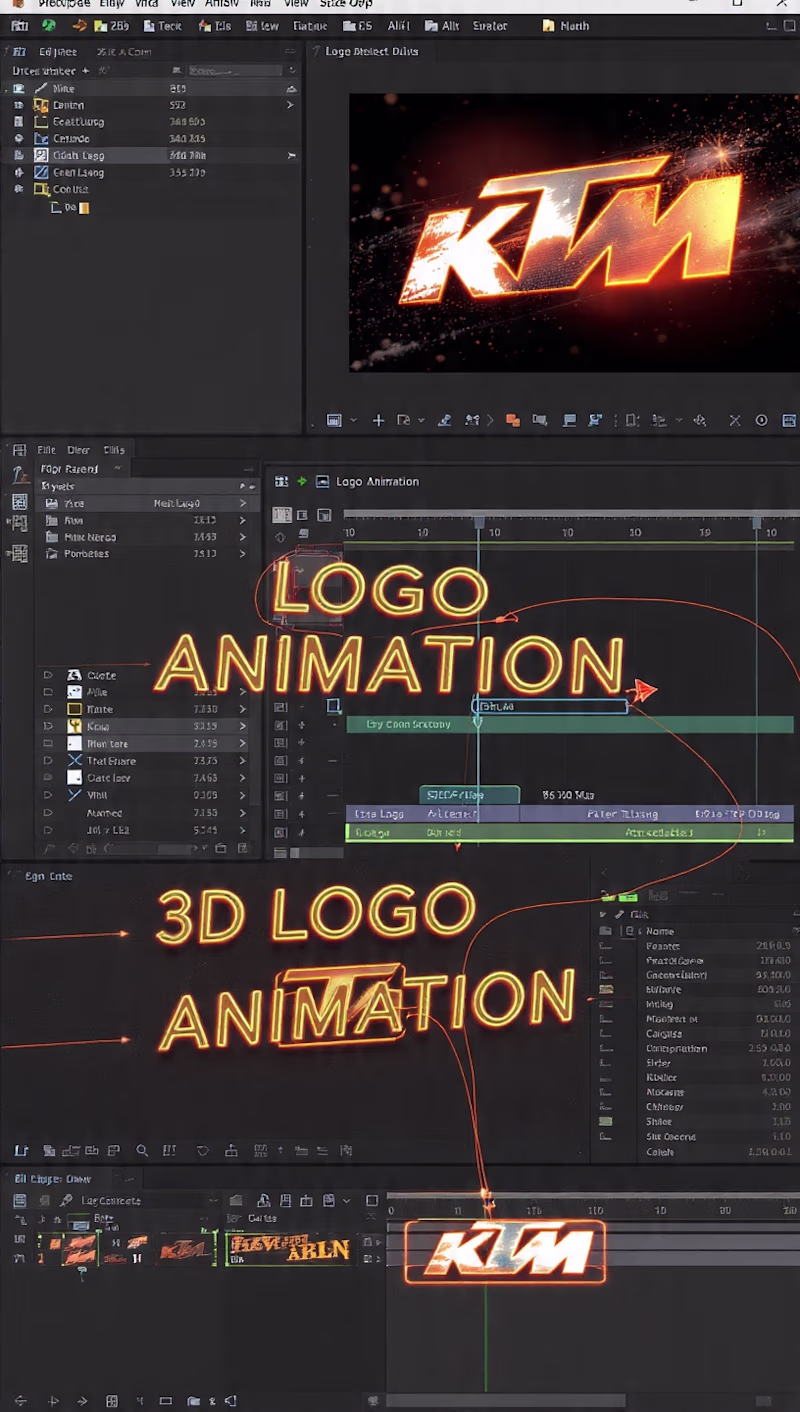The width and height of the screenshot is (800, 1412).
Task: Click the trash icon in the lower-left list panel
Action: [x=242, y=849]
